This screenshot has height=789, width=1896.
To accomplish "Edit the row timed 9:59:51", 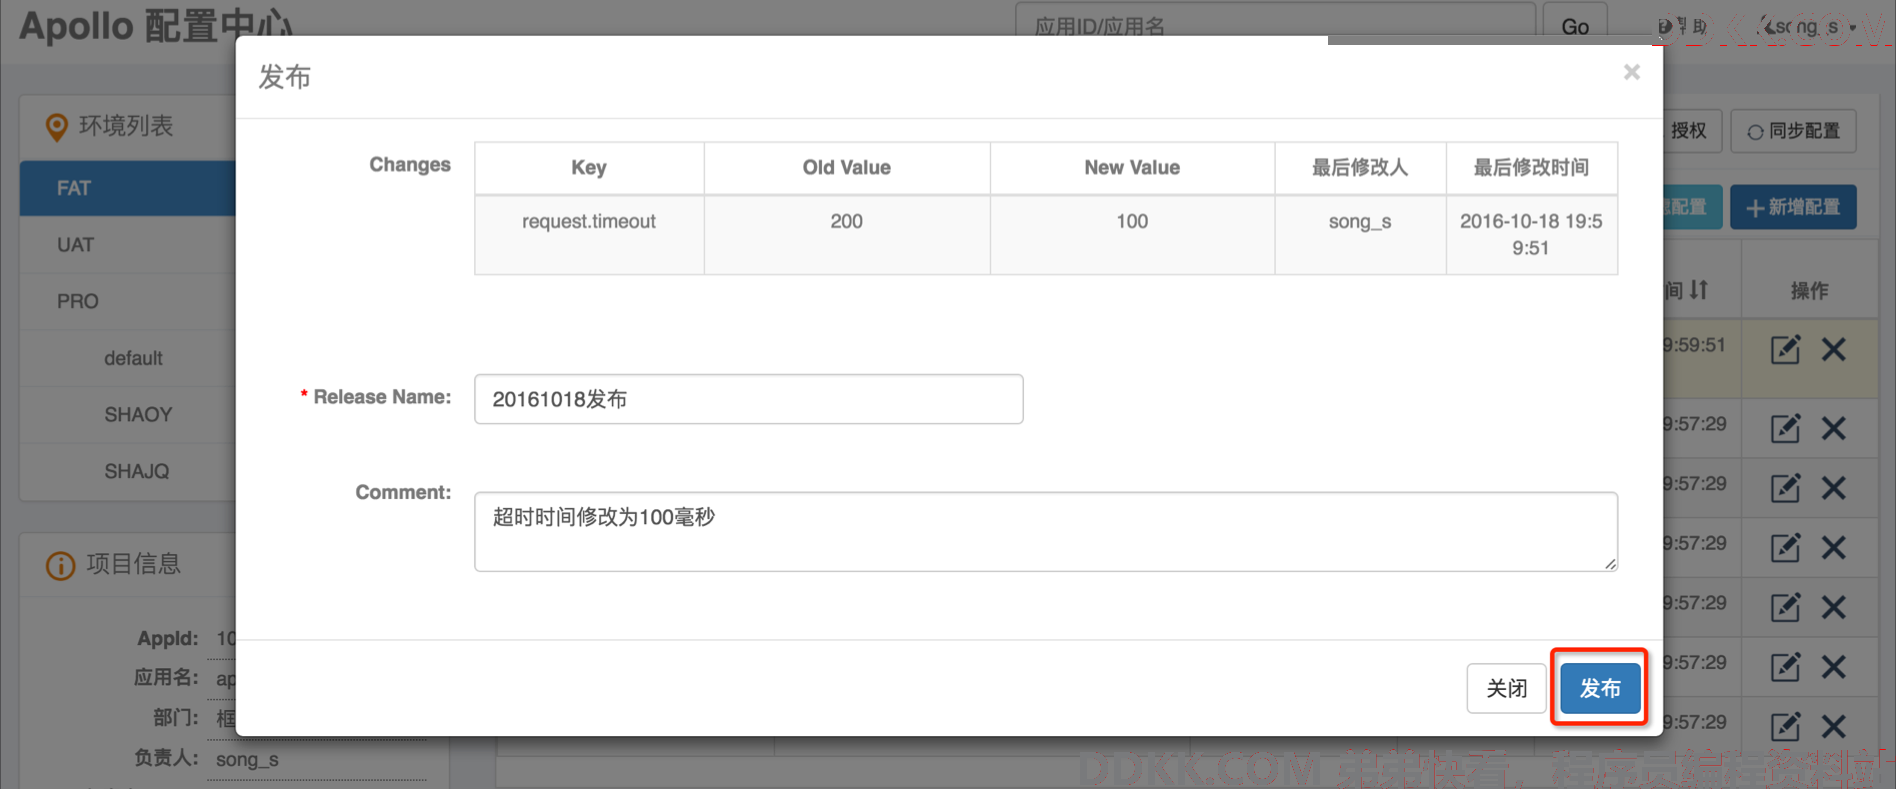I will tap(1785, 349).
